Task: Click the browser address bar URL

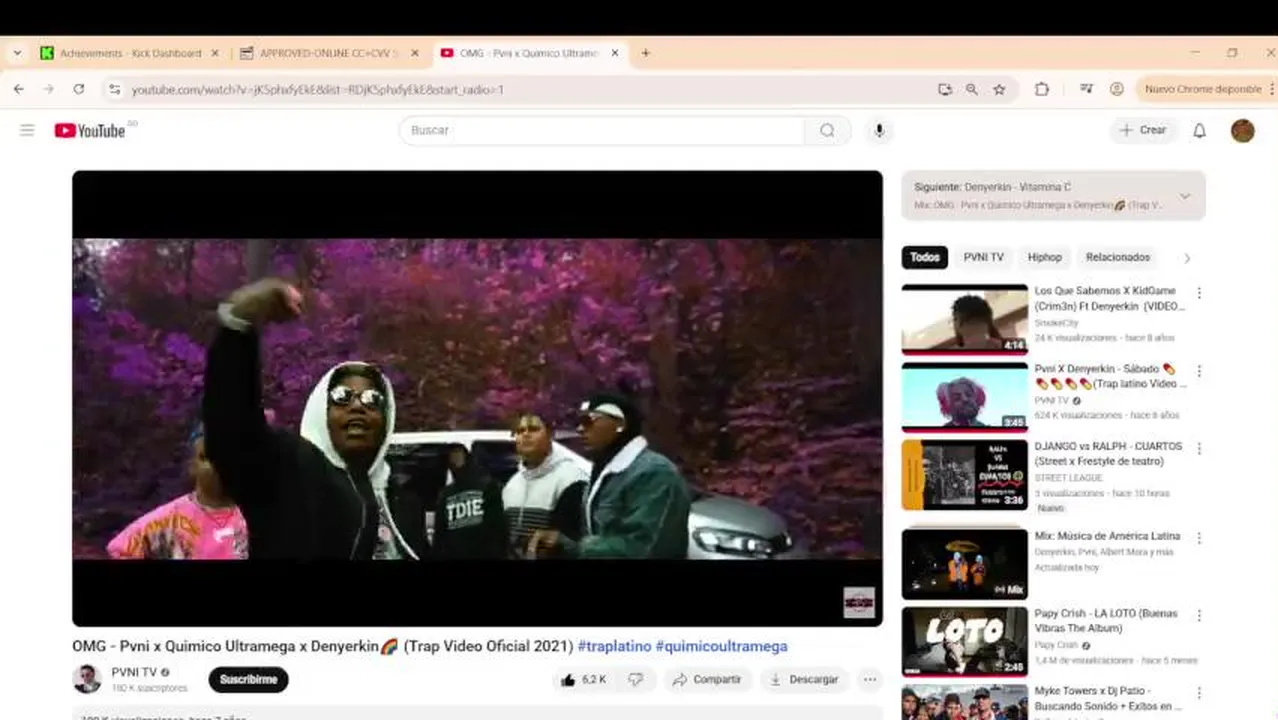Action: coord(318,89)
